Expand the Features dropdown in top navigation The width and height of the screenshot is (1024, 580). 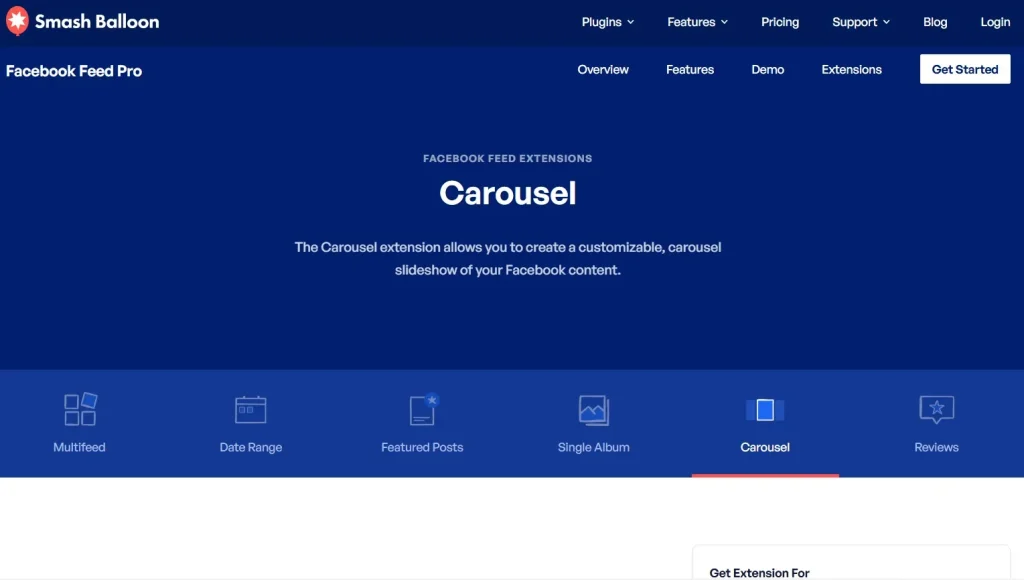click(697, 21)
